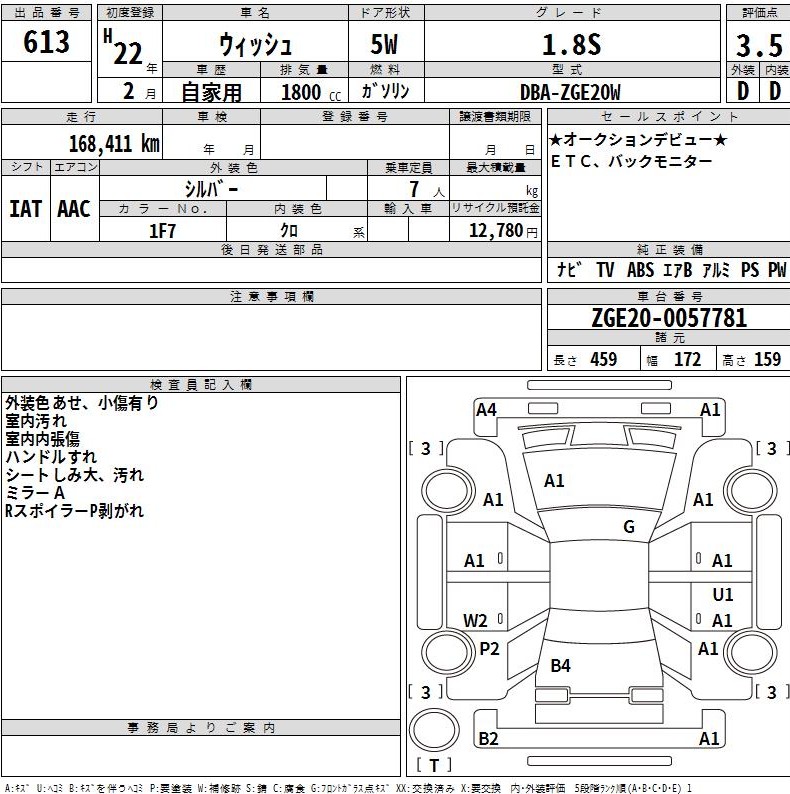Click the lot number 613

click(46, 42)
